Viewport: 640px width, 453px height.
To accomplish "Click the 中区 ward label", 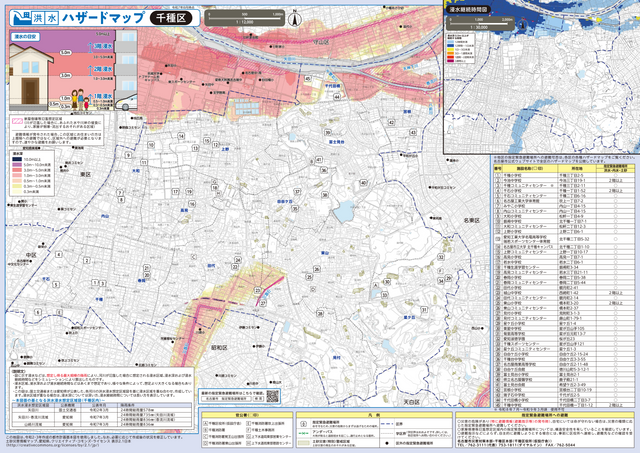I will [31, 255].
